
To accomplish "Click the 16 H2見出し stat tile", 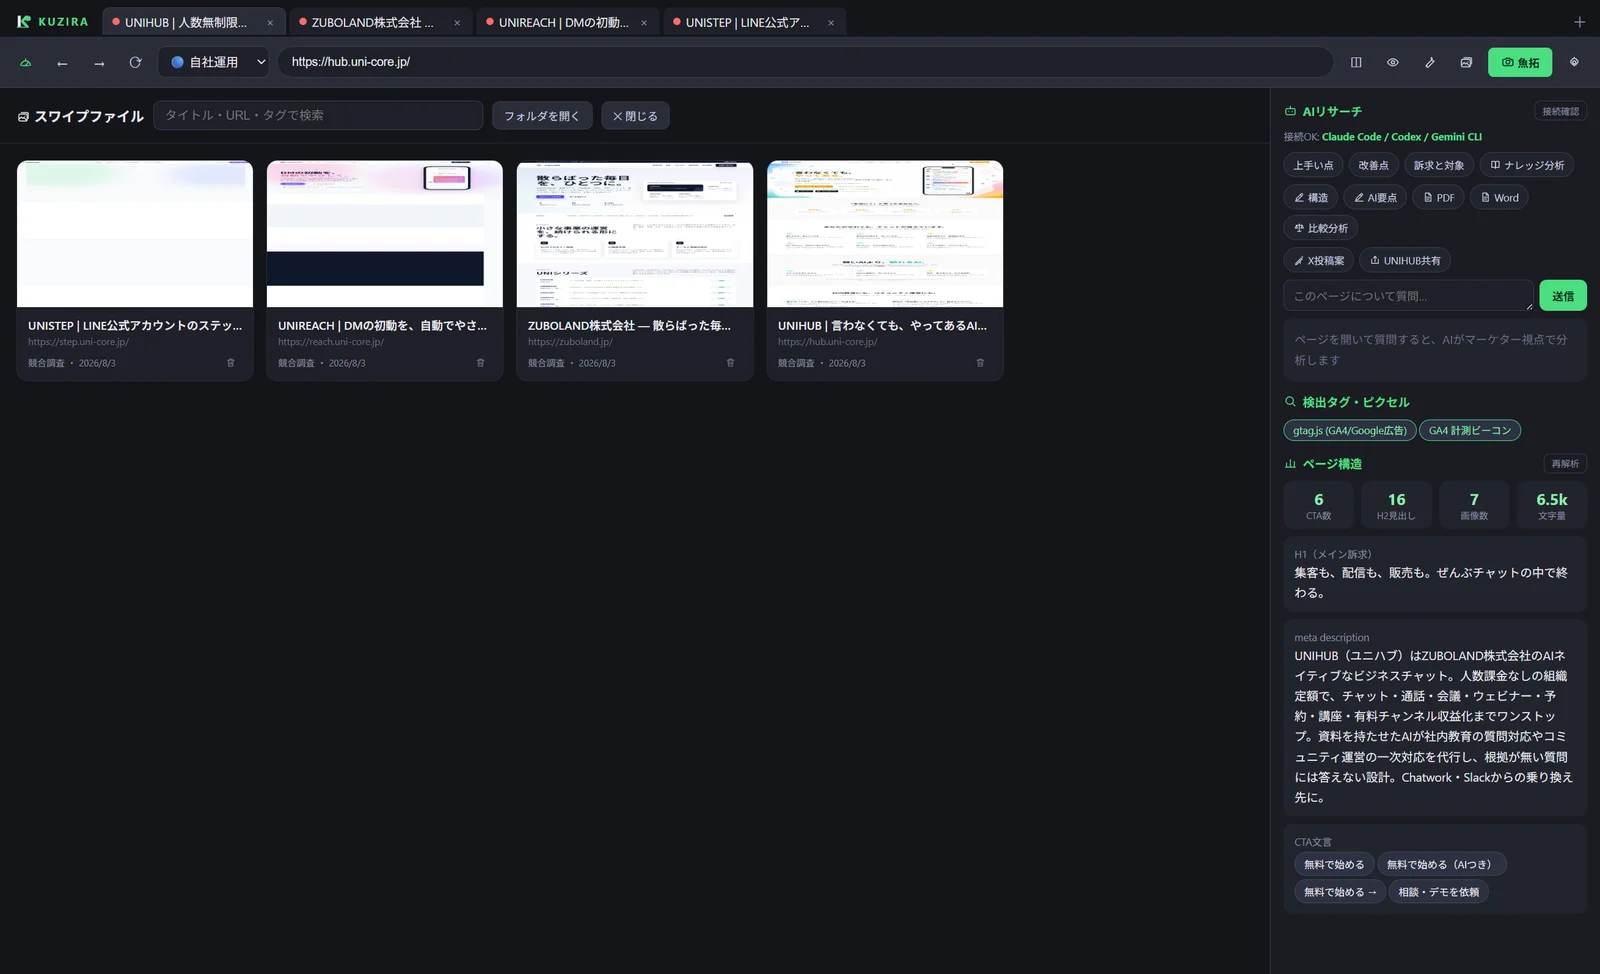I will [x=1396, y=505].
